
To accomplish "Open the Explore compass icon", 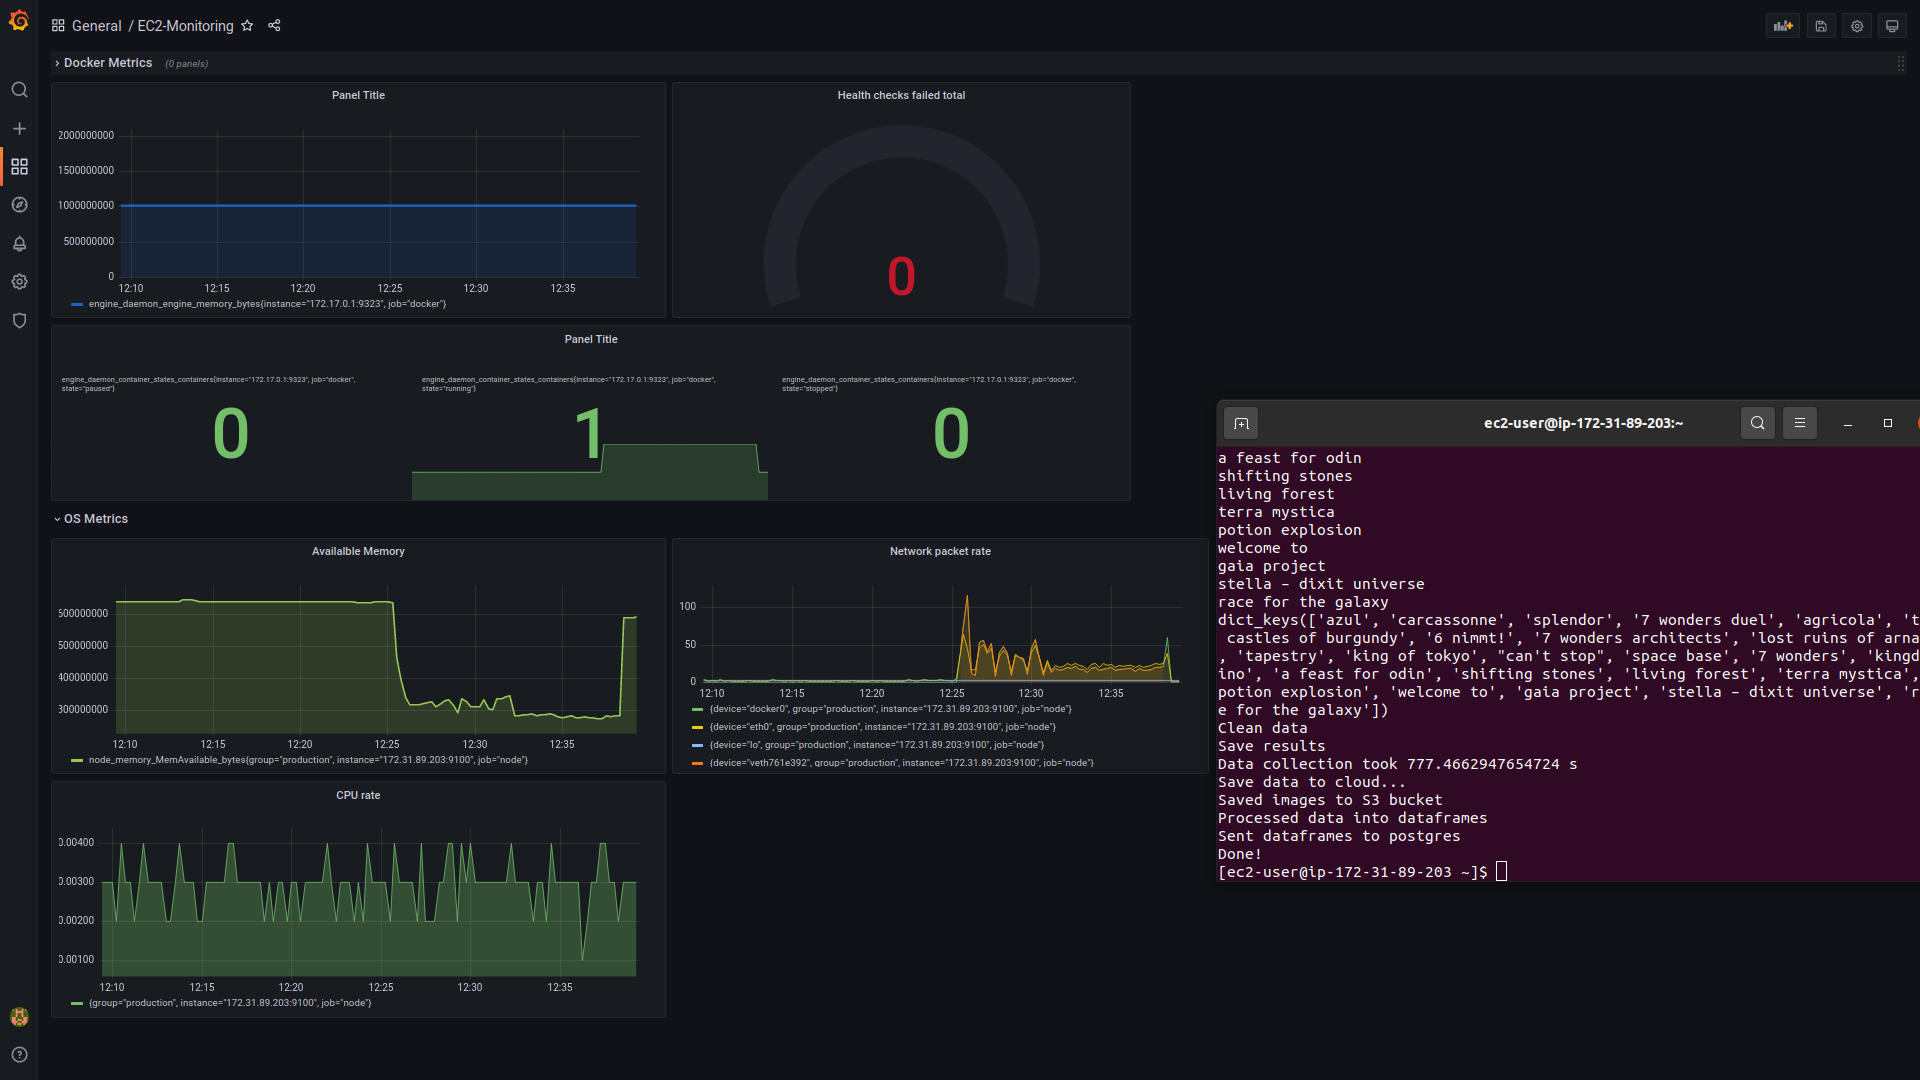I will point(19,205).
